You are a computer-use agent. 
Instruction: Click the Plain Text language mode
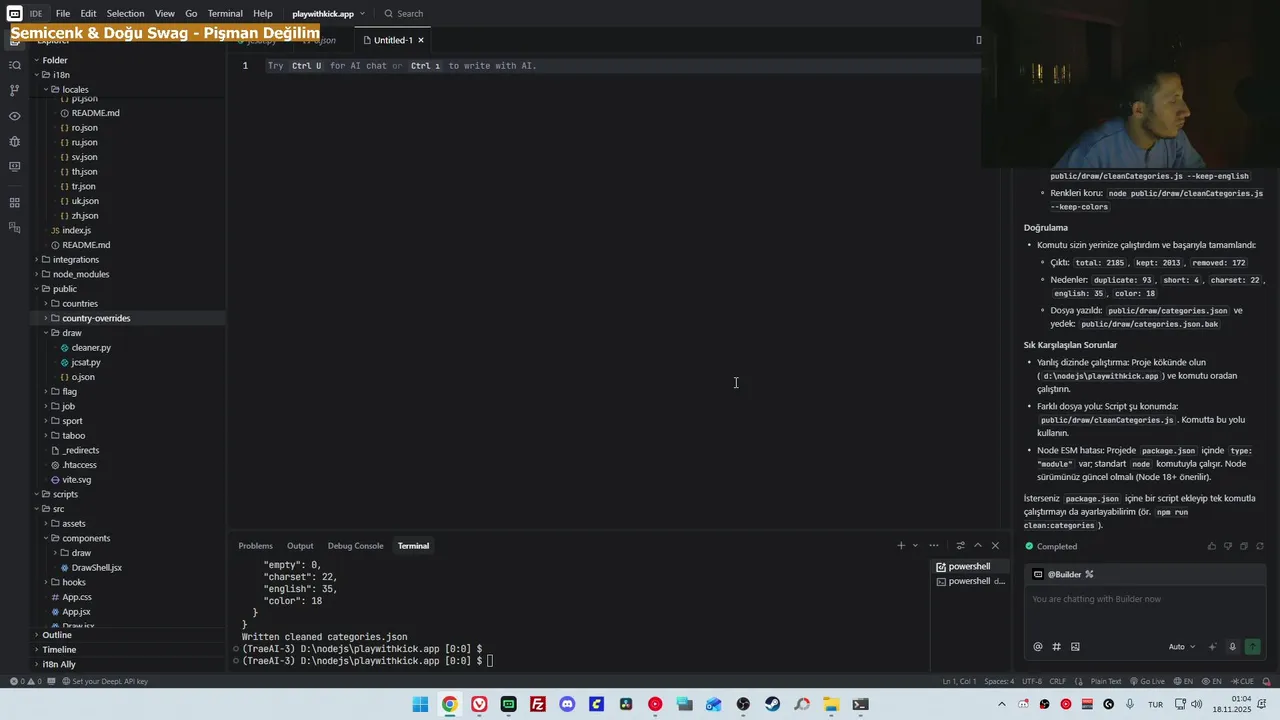pos(1106,682)
